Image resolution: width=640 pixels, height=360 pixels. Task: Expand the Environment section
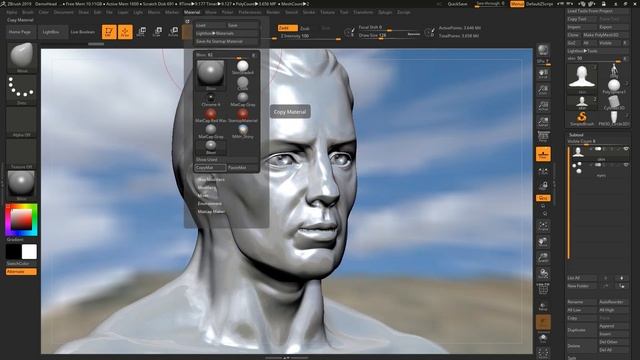[x=209, y=204]
